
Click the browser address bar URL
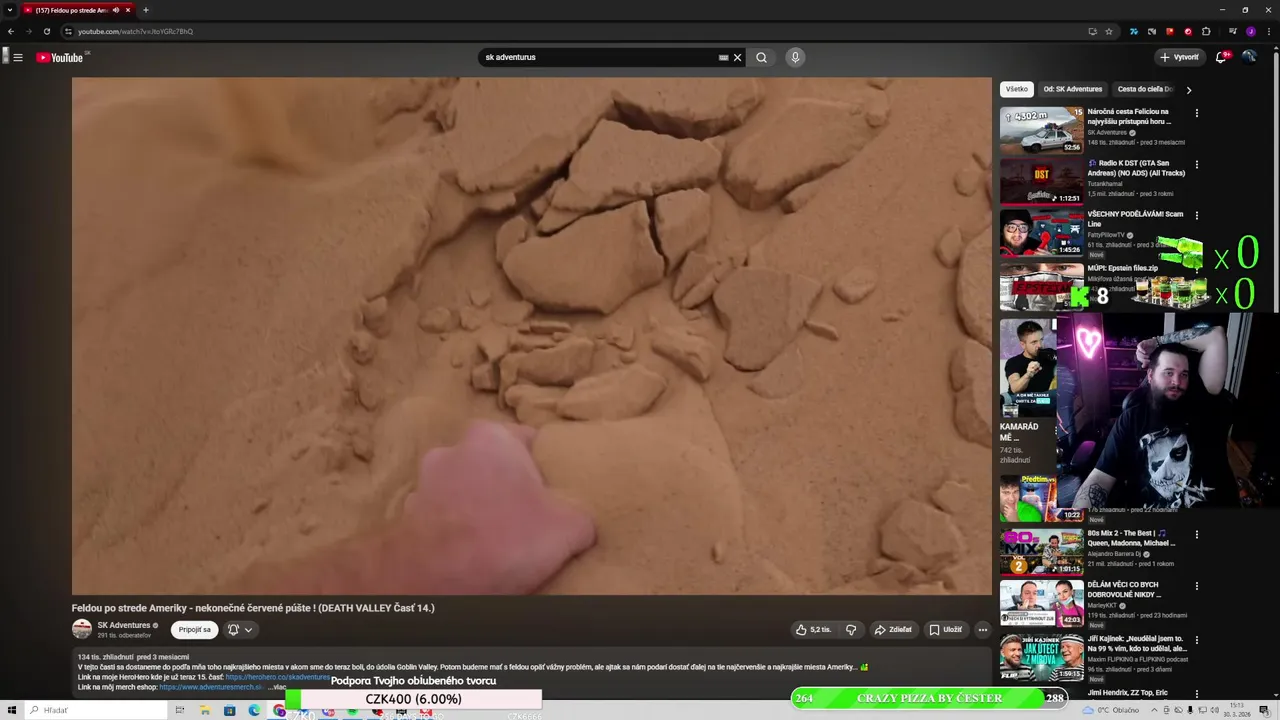pyautogui.click(x=135, y=31)
